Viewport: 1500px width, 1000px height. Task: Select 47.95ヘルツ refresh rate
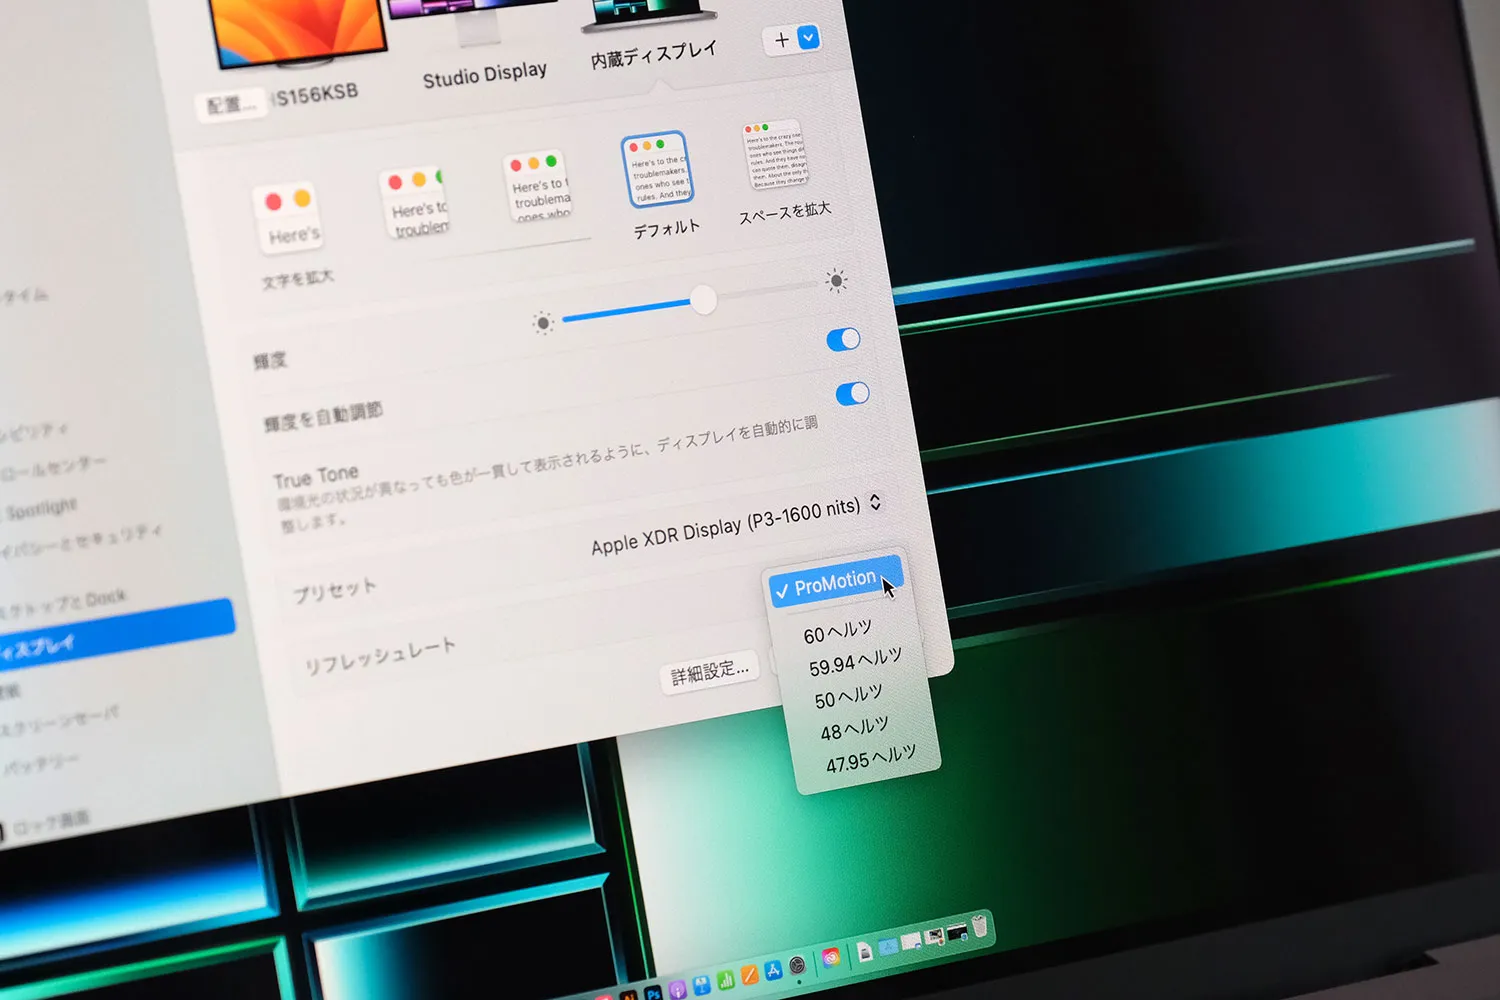coord(870,759)
